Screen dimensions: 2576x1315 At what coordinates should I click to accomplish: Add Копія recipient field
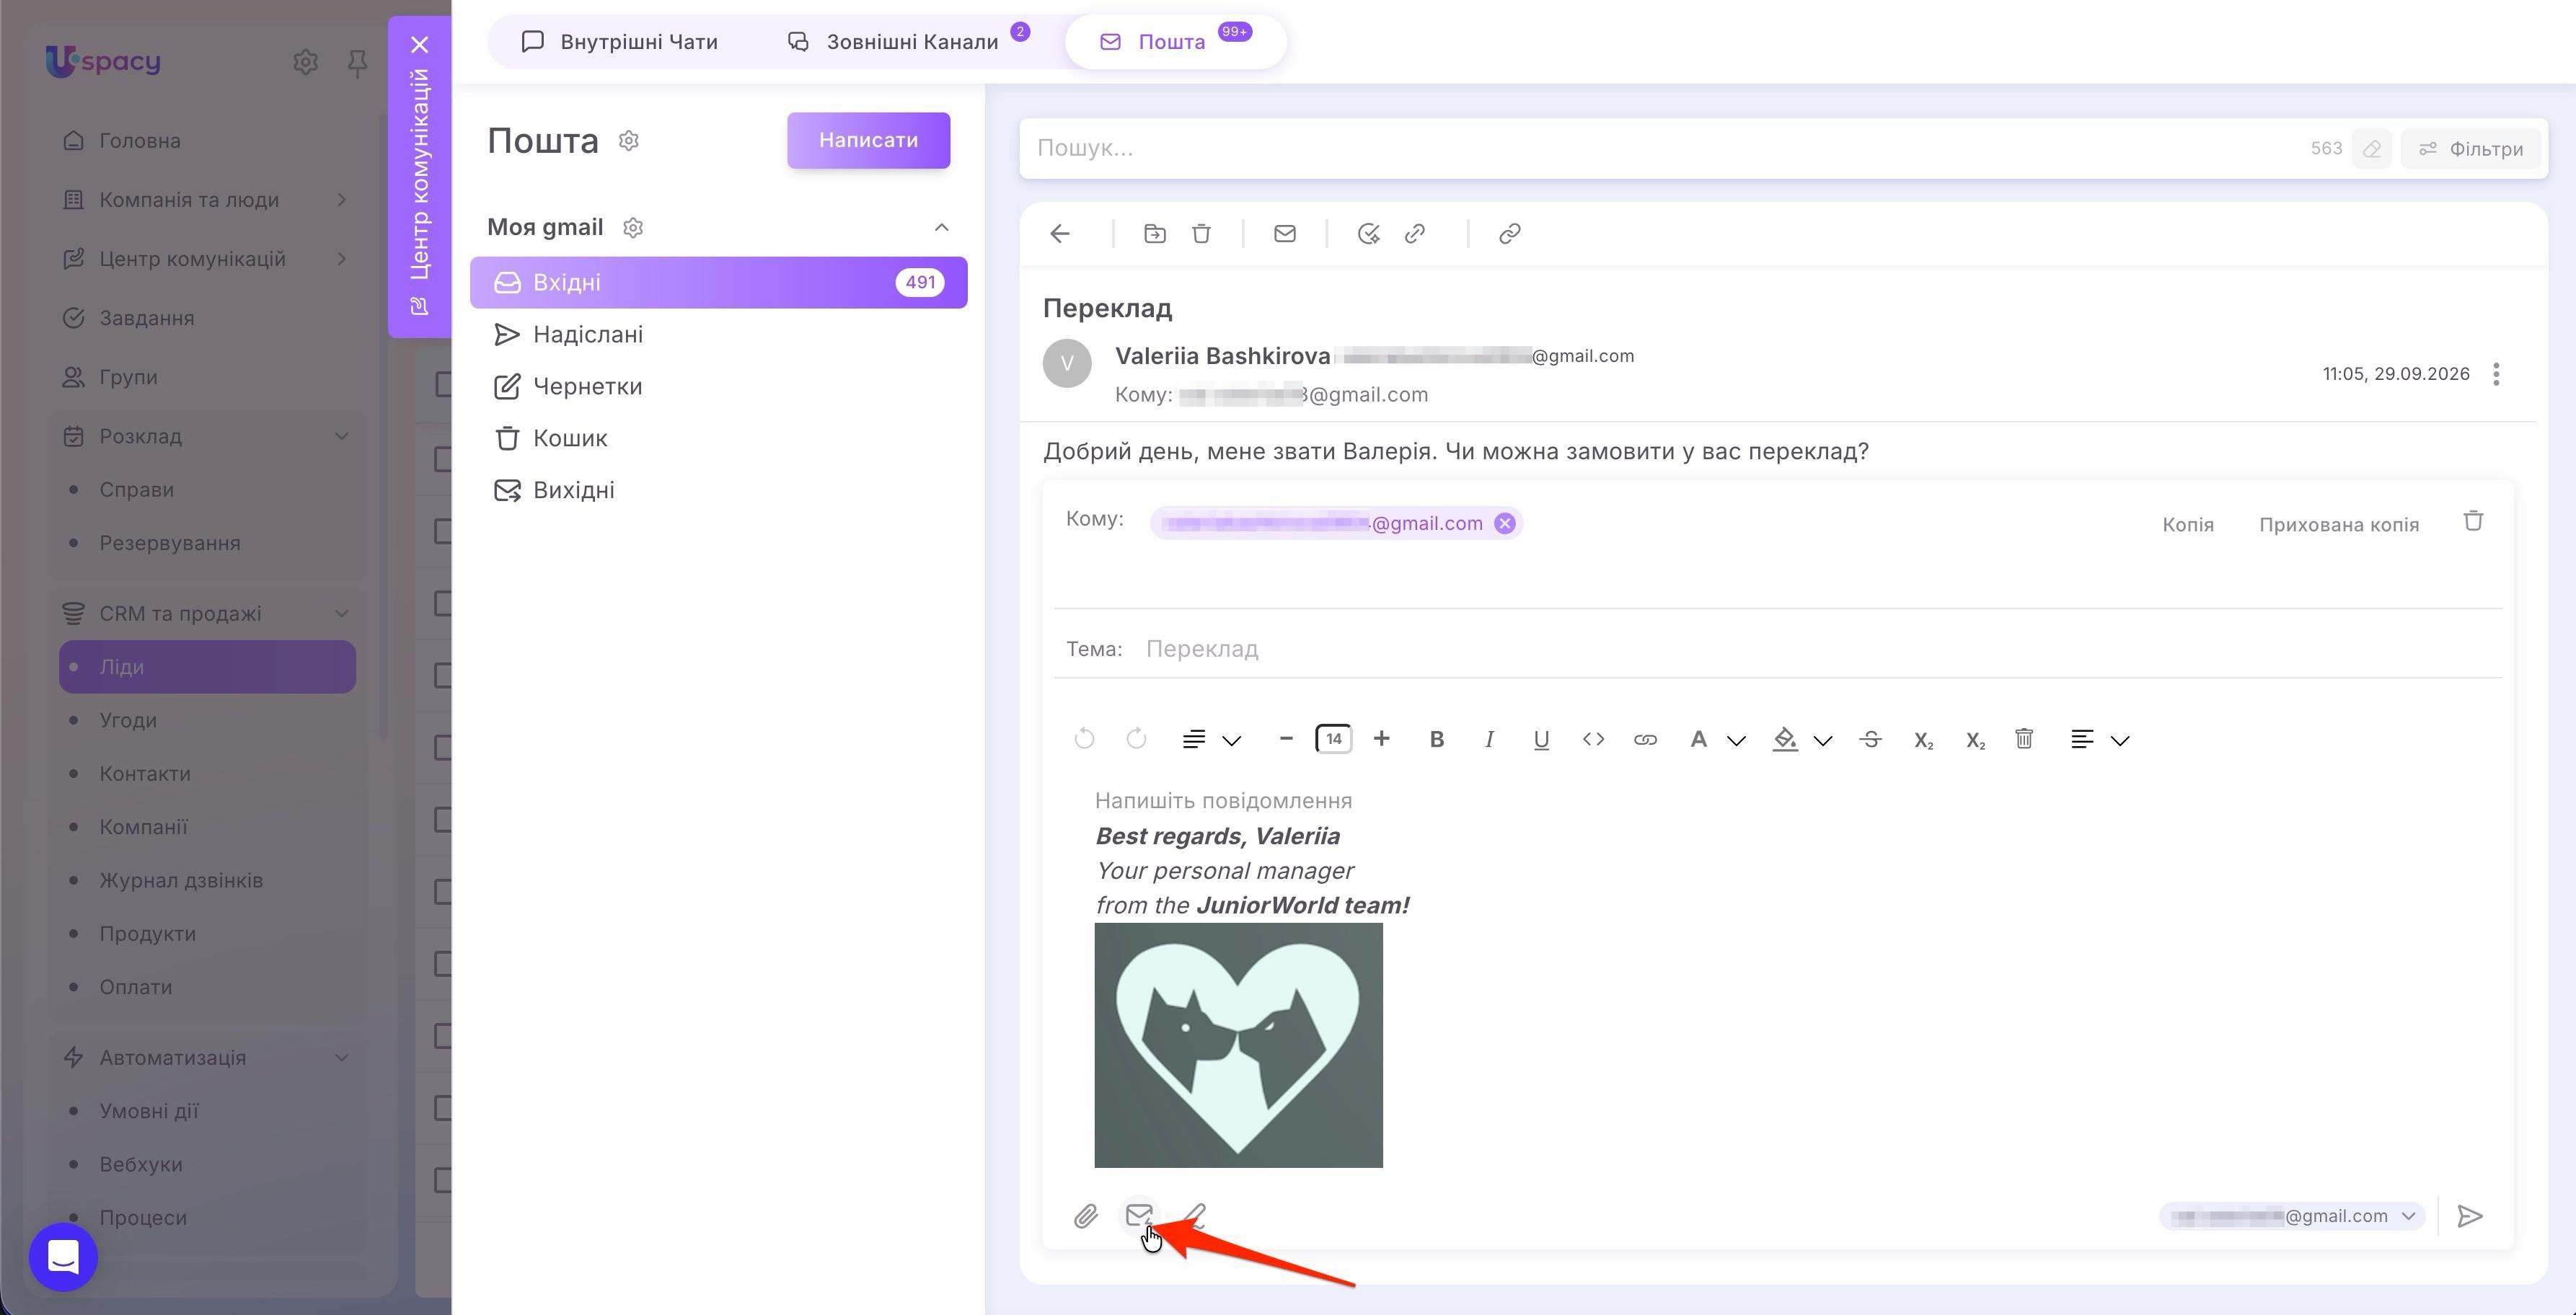(x=2187, y=525)
